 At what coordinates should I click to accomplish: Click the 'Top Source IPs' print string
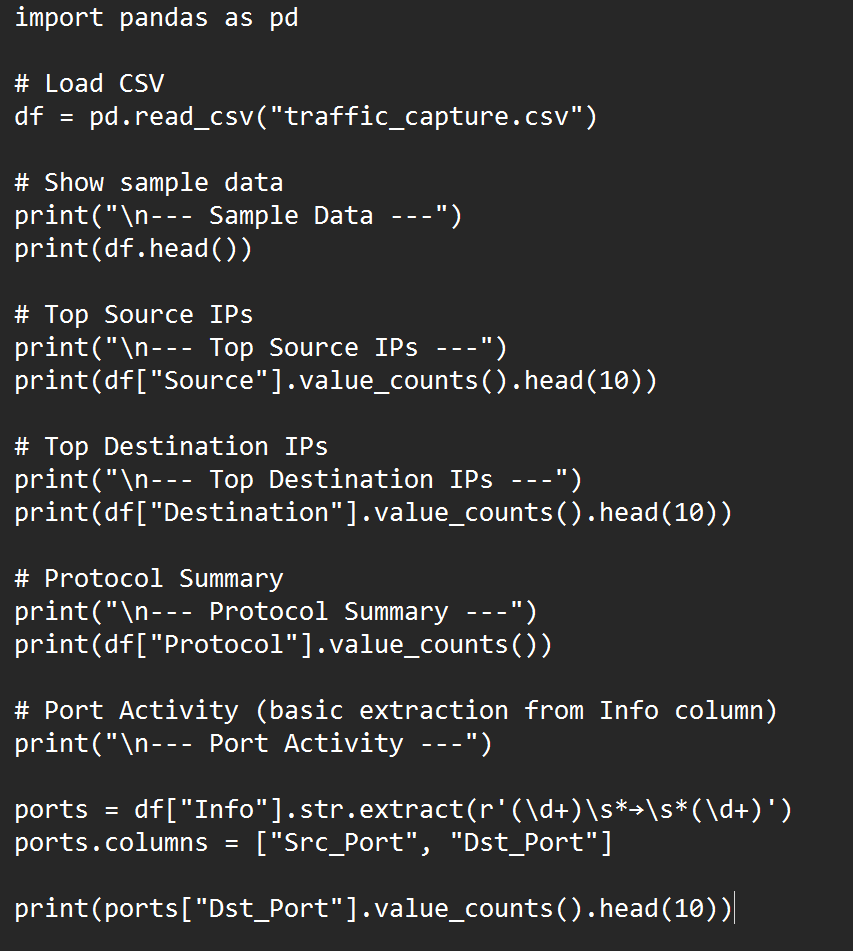click(x=261, y=348)
